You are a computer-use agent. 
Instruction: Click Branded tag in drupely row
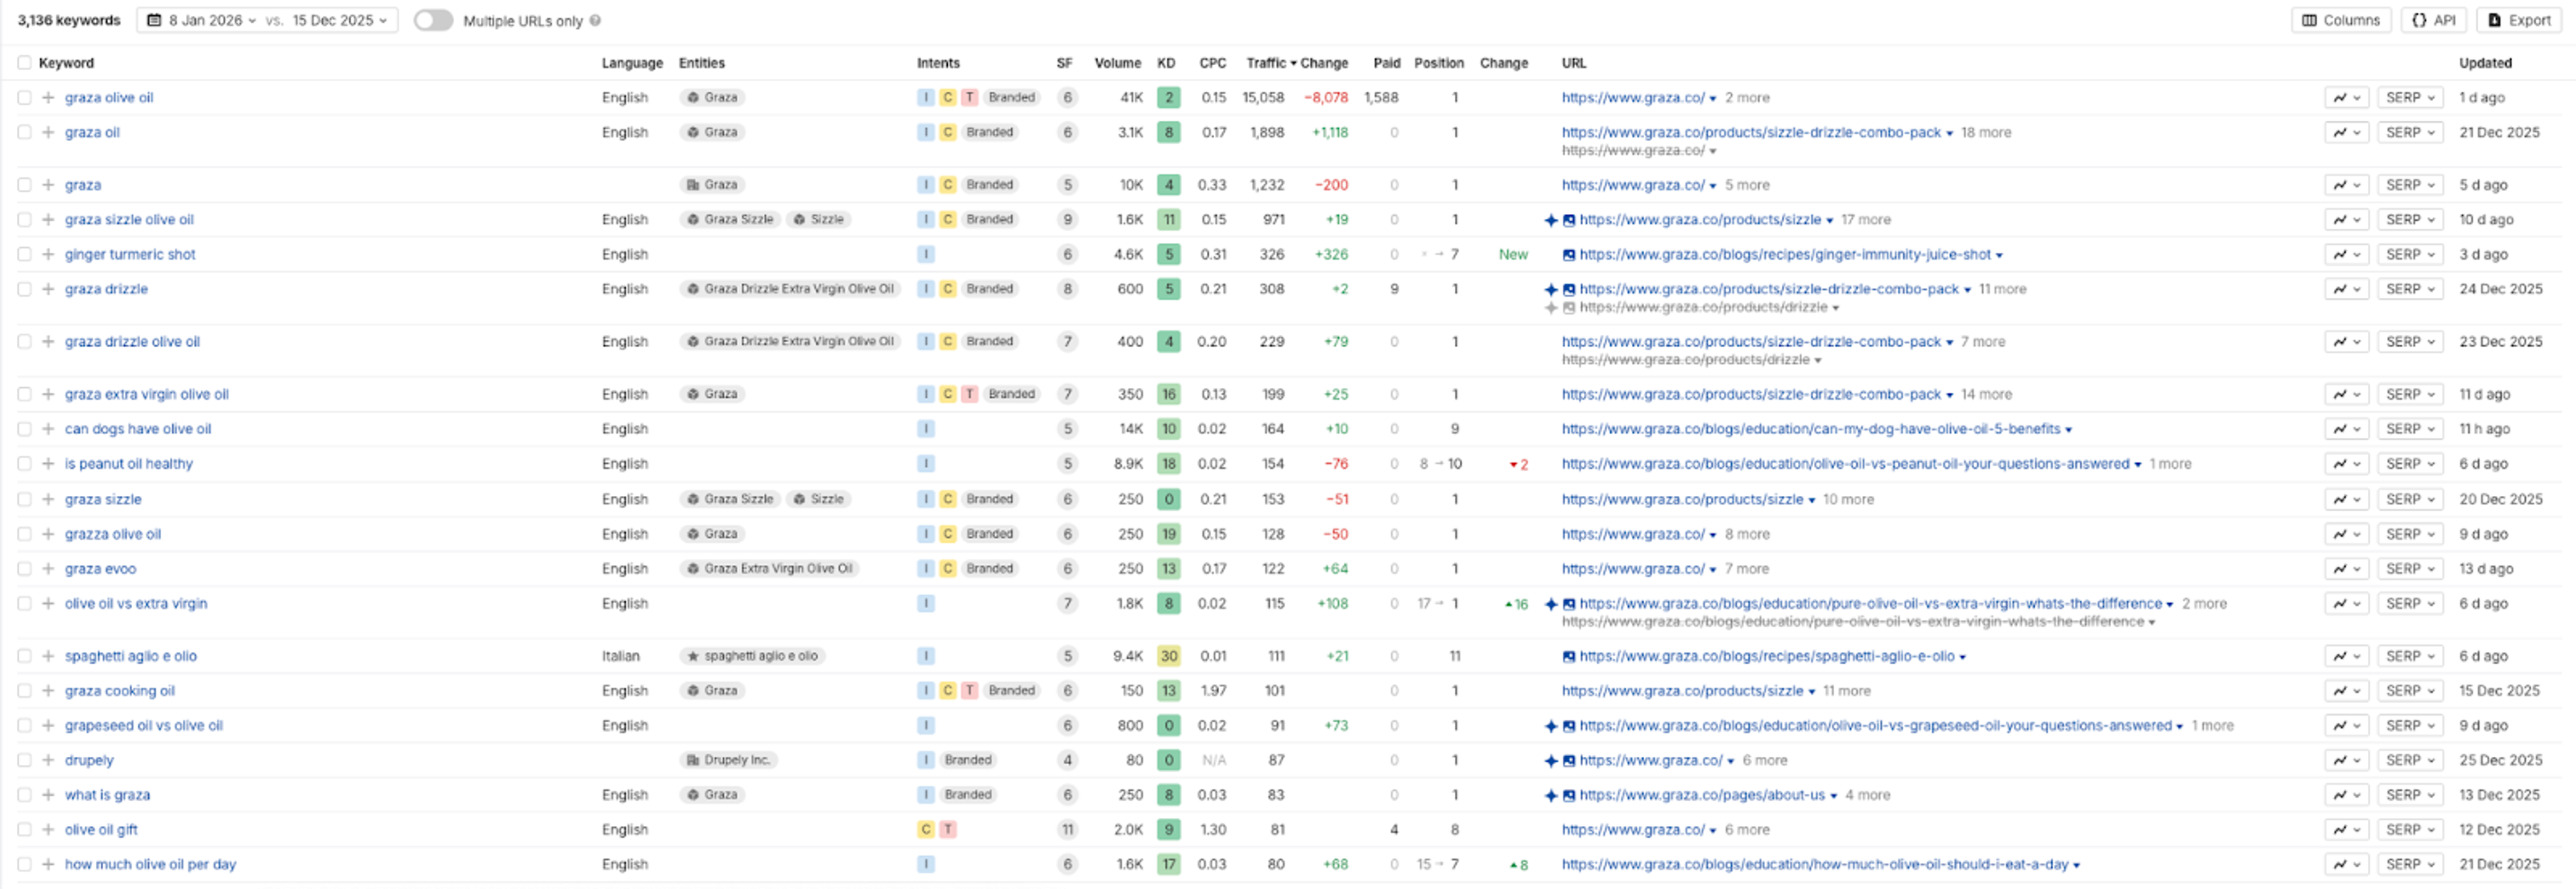coord(968,761)
